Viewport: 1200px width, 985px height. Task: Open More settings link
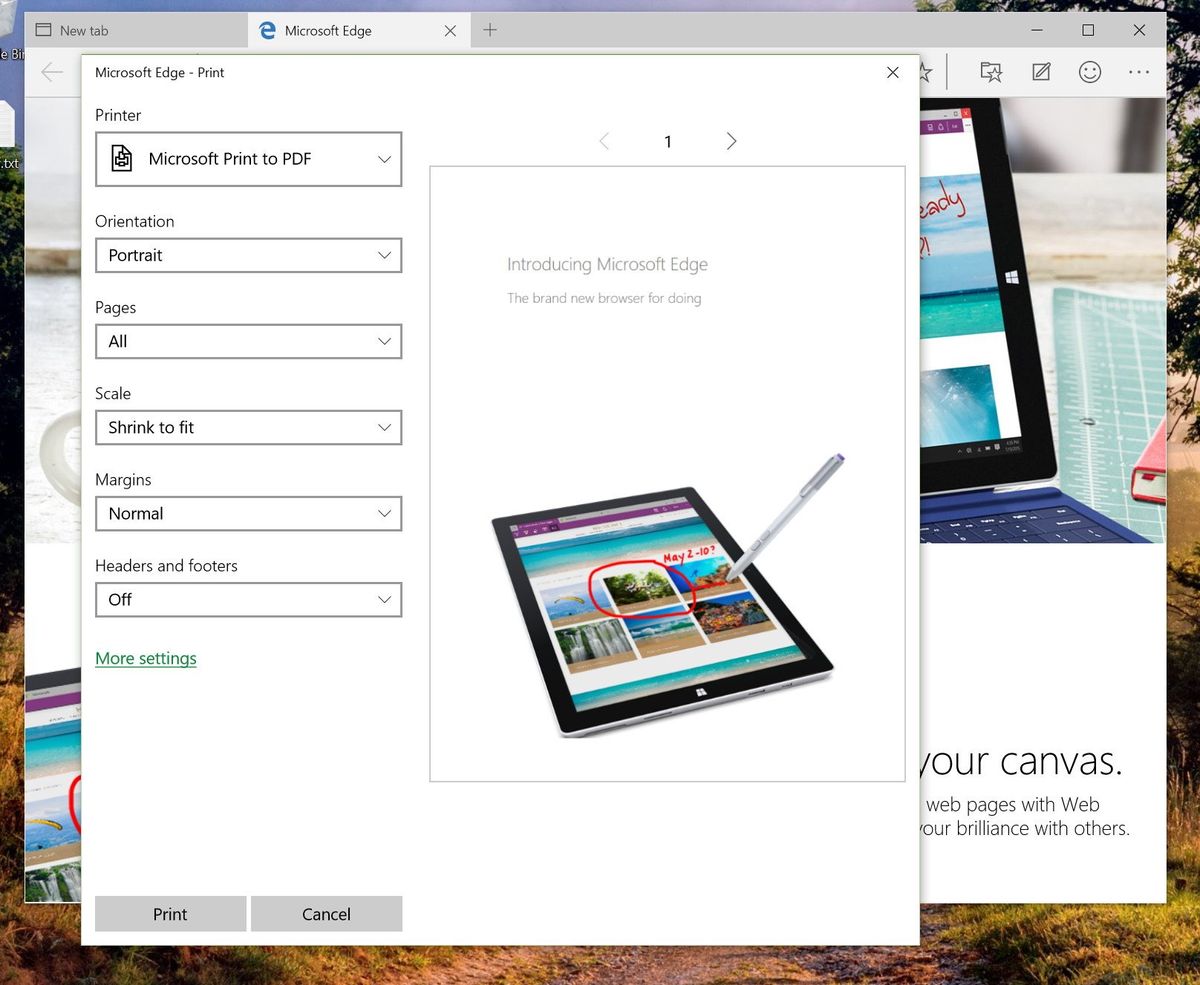145,658
